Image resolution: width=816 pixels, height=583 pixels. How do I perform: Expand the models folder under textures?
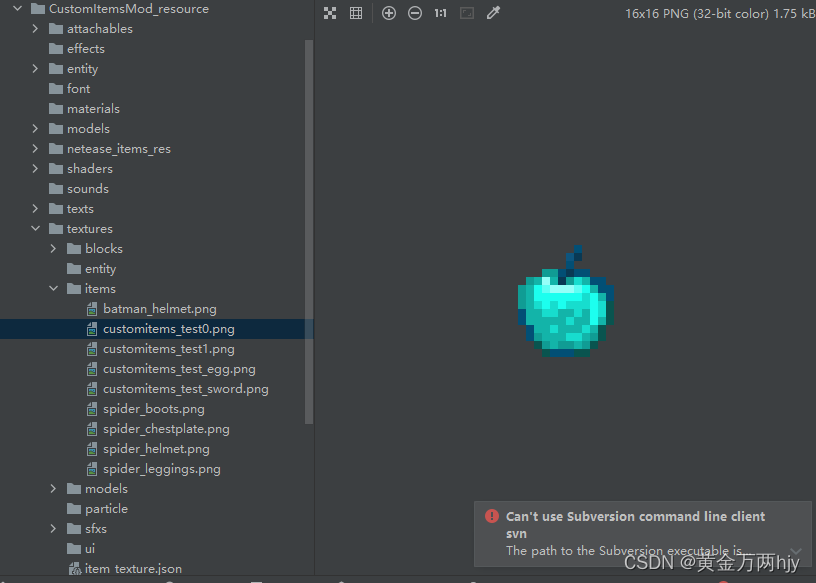coord(53,489)
